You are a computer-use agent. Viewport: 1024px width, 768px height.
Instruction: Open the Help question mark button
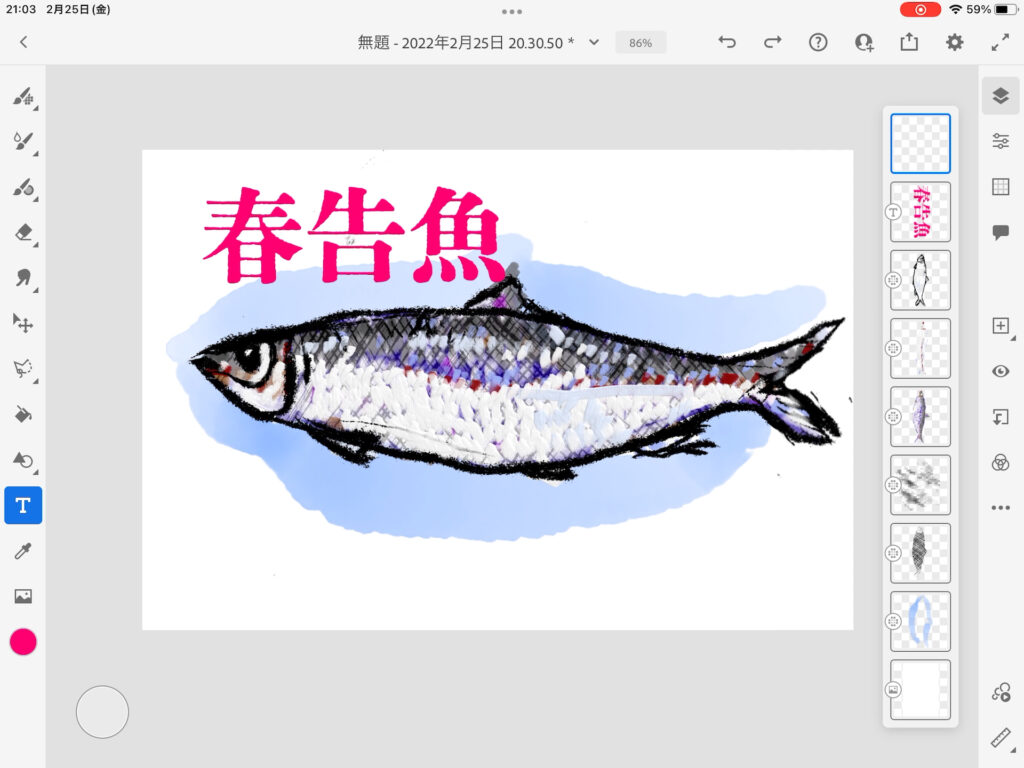(x=818, y=42)
